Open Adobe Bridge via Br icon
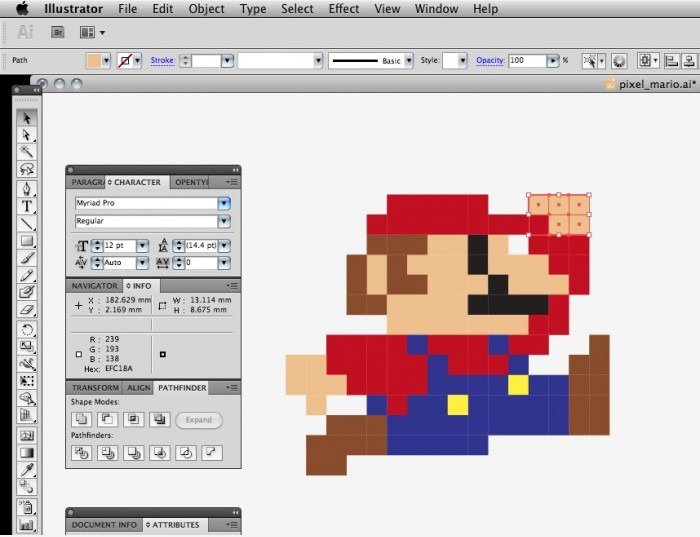The height and width of the screenshot is (537, 700). 58,32
